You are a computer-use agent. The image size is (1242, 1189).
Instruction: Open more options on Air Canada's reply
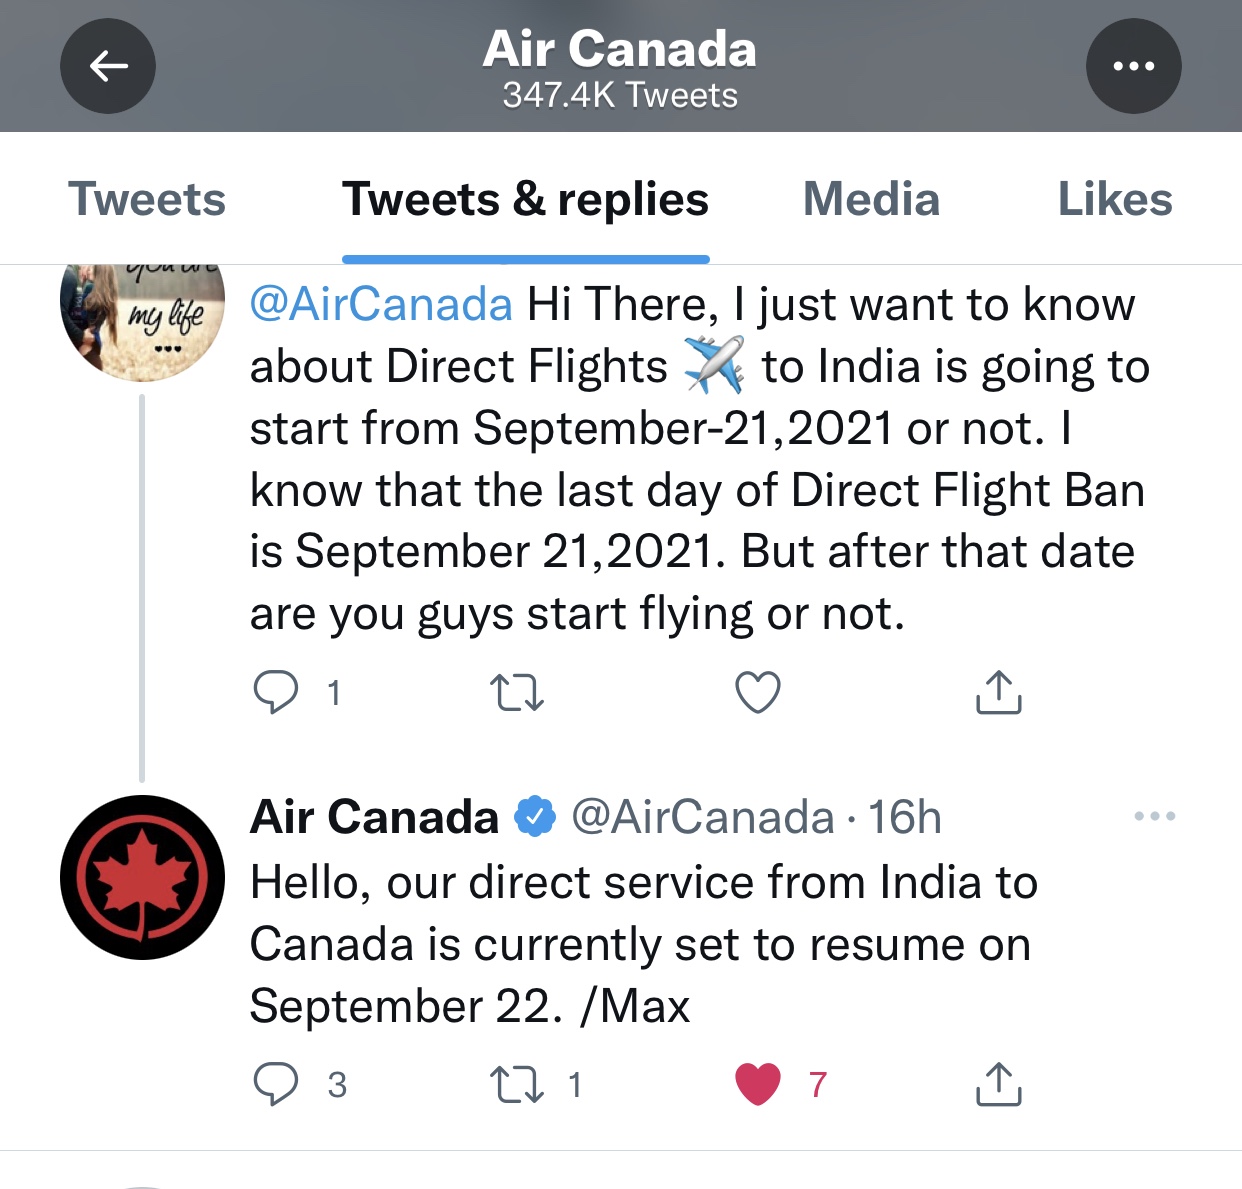pos(1155,817)
